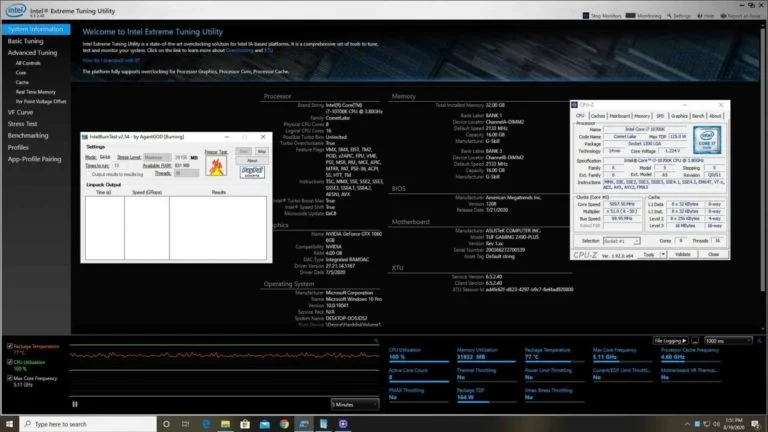The width and height of the screenshot is (768, 432).
Task: Click the PayPal donate image
Action: click(x=252, y=172)
